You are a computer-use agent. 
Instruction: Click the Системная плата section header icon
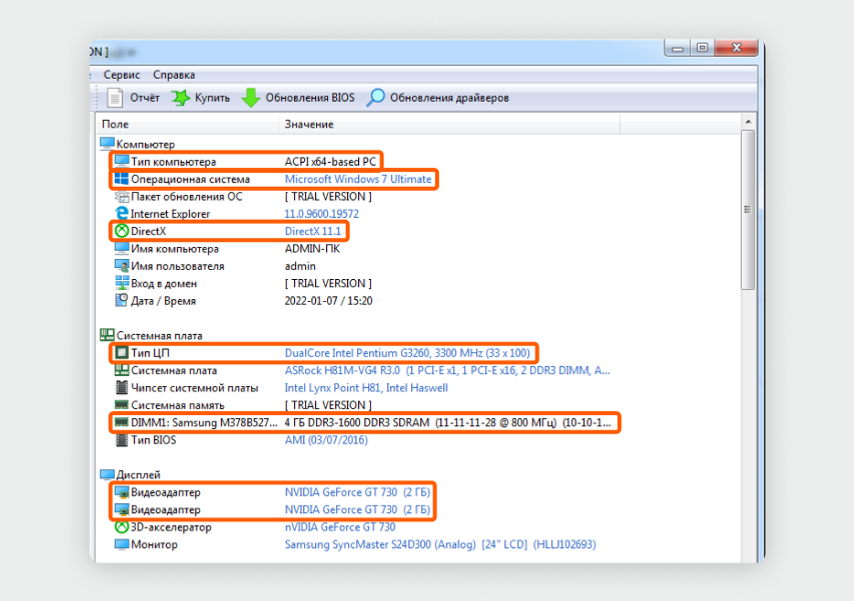pyautogui.click(x=107, y=335)
